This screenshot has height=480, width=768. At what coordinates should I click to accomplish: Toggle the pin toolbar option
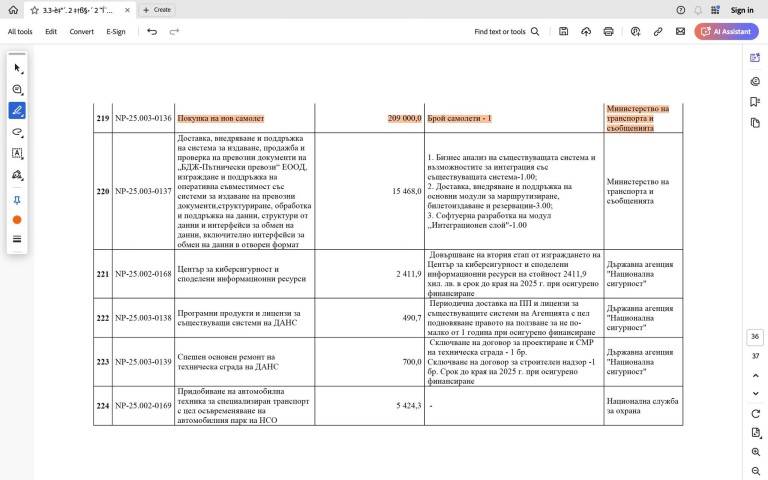pyautogui.click(x=17, y=200)
